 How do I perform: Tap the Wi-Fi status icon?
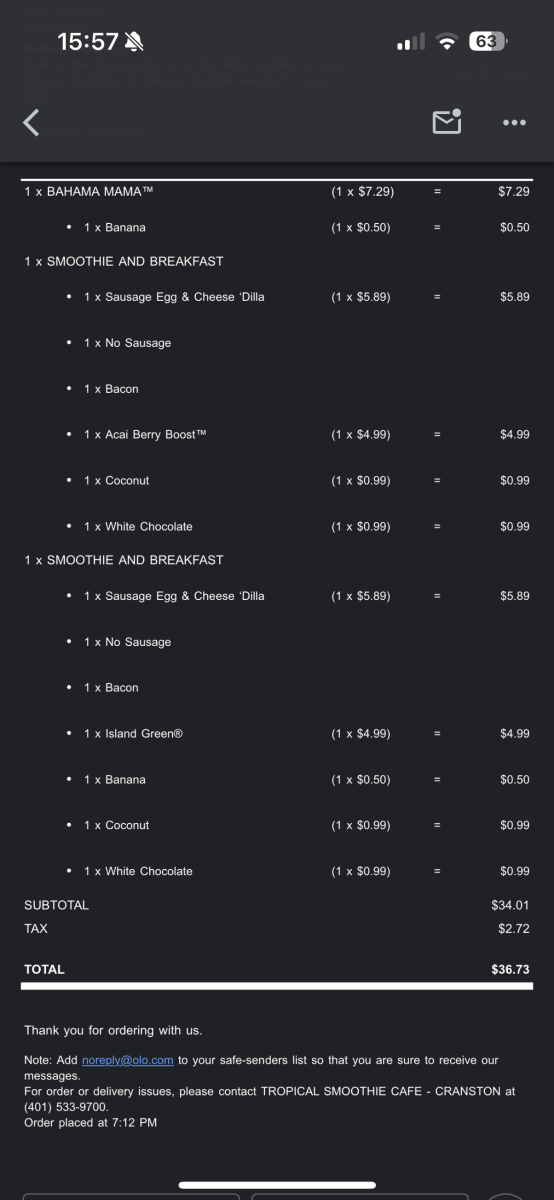(x=448, y=42)
